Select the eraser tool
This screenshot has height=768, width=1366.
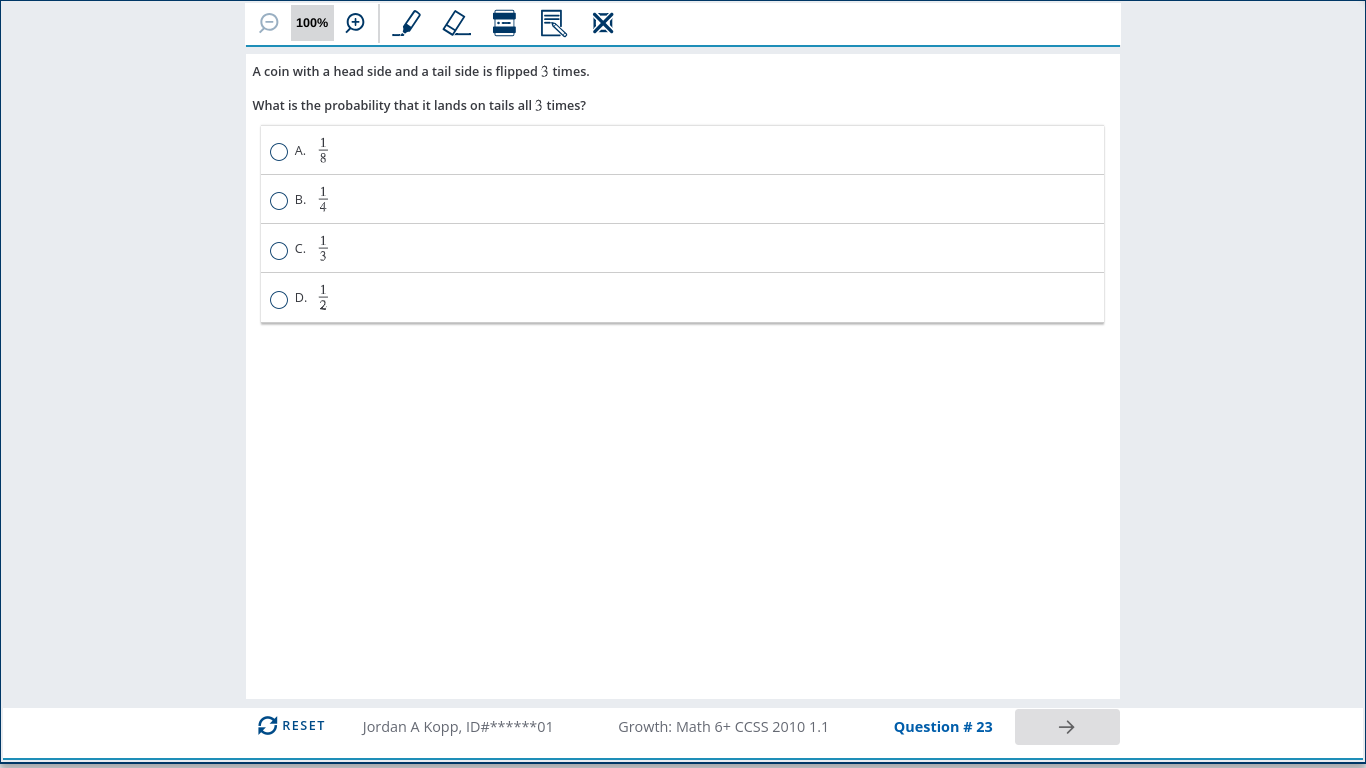point(456,22)
